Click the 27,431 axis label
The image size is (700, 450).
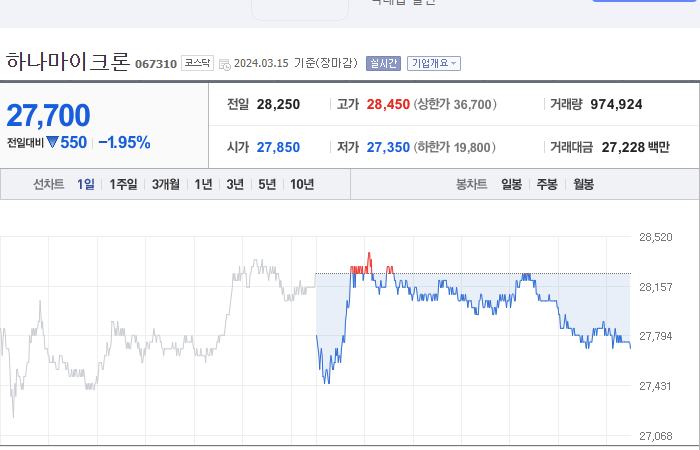tap(655, 386)
